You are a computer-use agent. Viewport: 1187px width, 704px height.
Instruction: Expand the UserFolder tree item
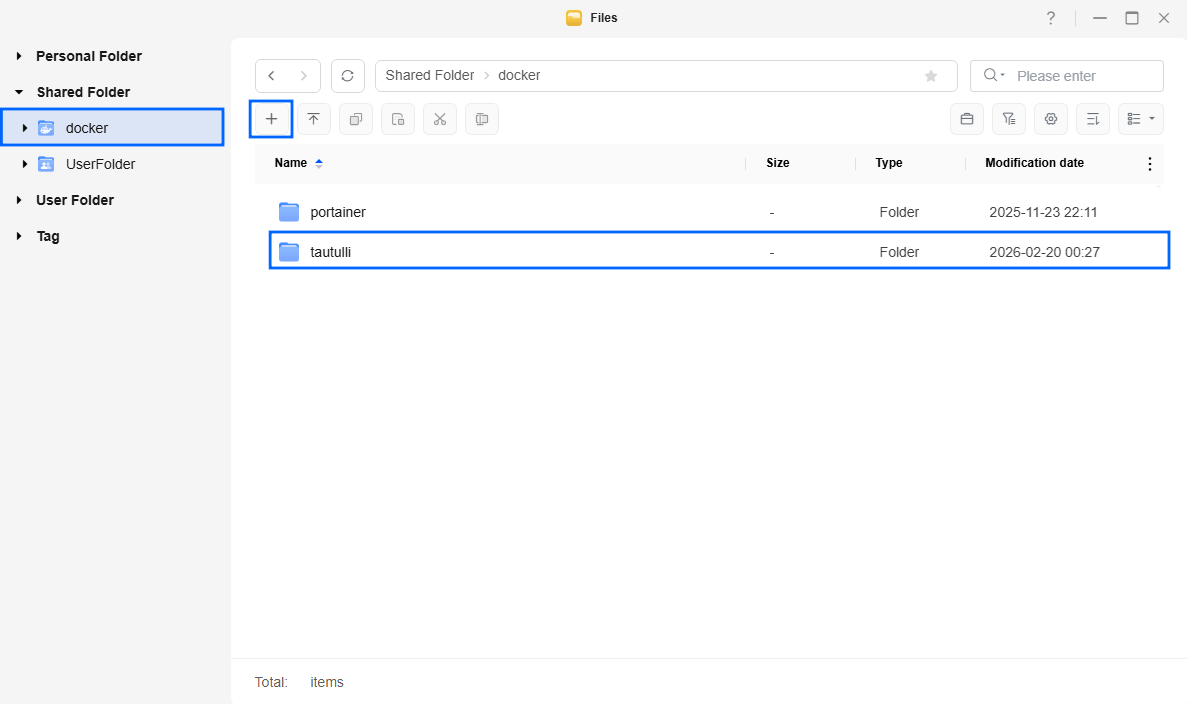click(24, 164)
